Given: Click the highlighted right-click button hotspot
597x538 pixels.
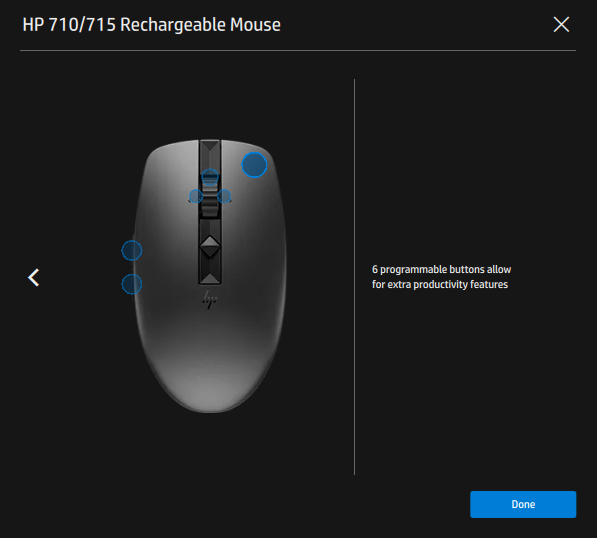Looking at the screenshot, I should click(x=254, y=165).
